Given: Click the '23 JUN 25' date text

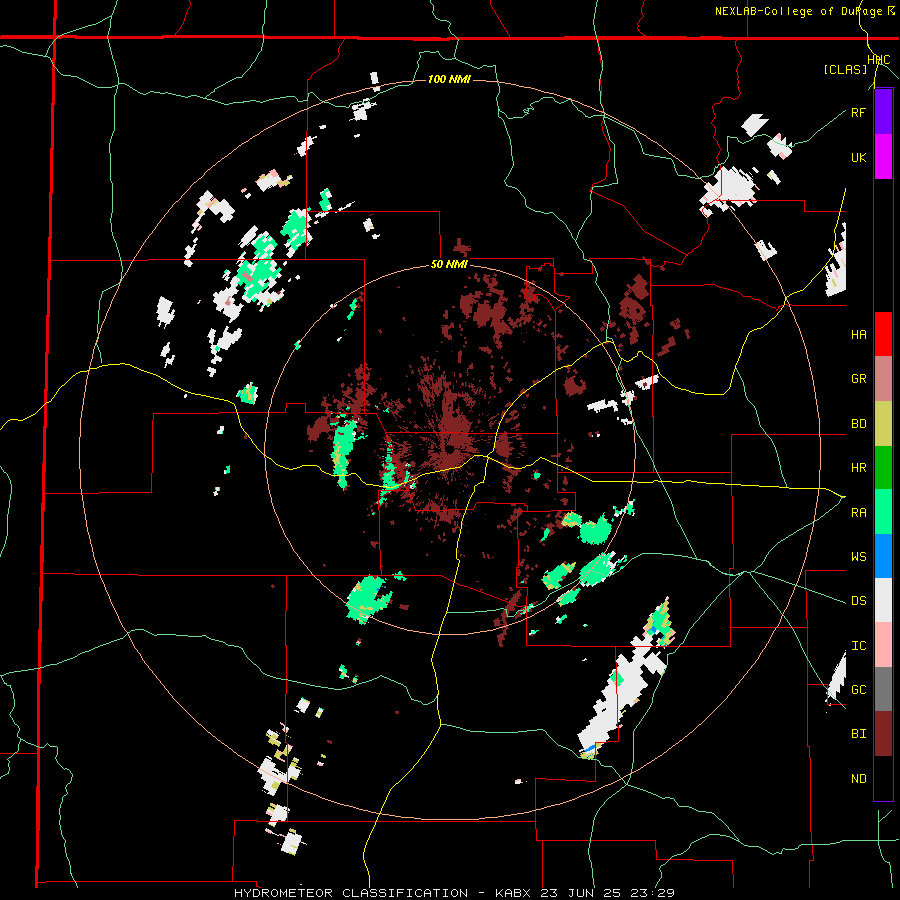Looking at the screenshot, I should [581, 893].
